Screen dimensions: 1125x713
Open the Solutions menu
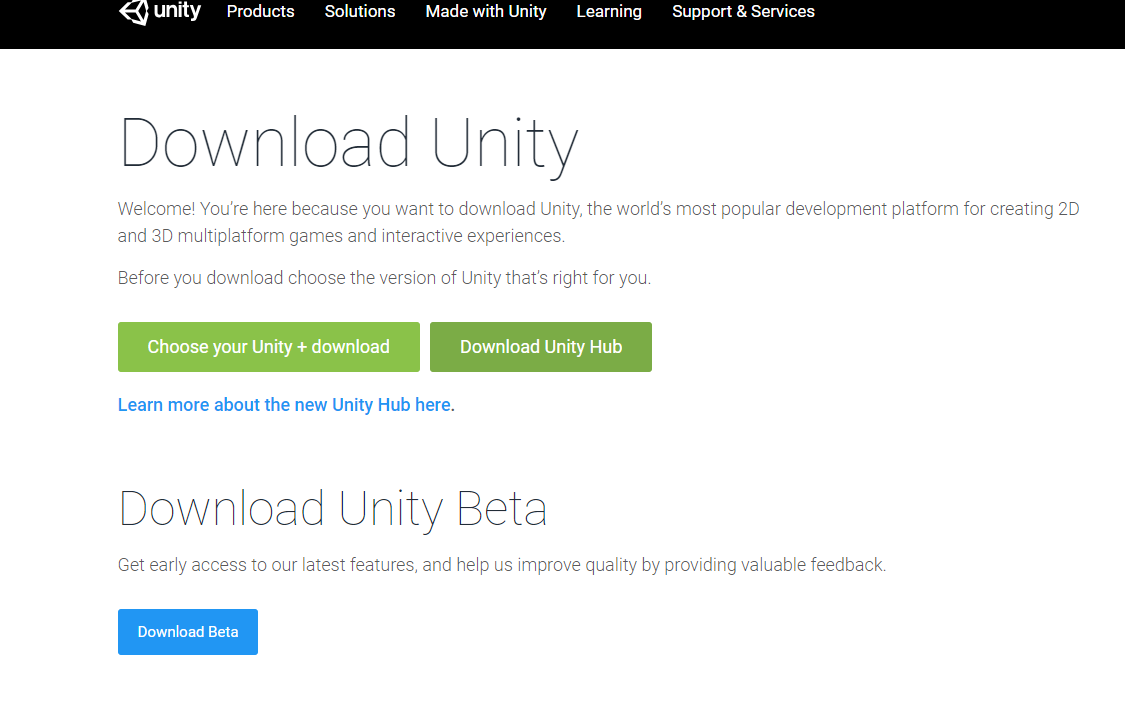click(x=359, y=11)
